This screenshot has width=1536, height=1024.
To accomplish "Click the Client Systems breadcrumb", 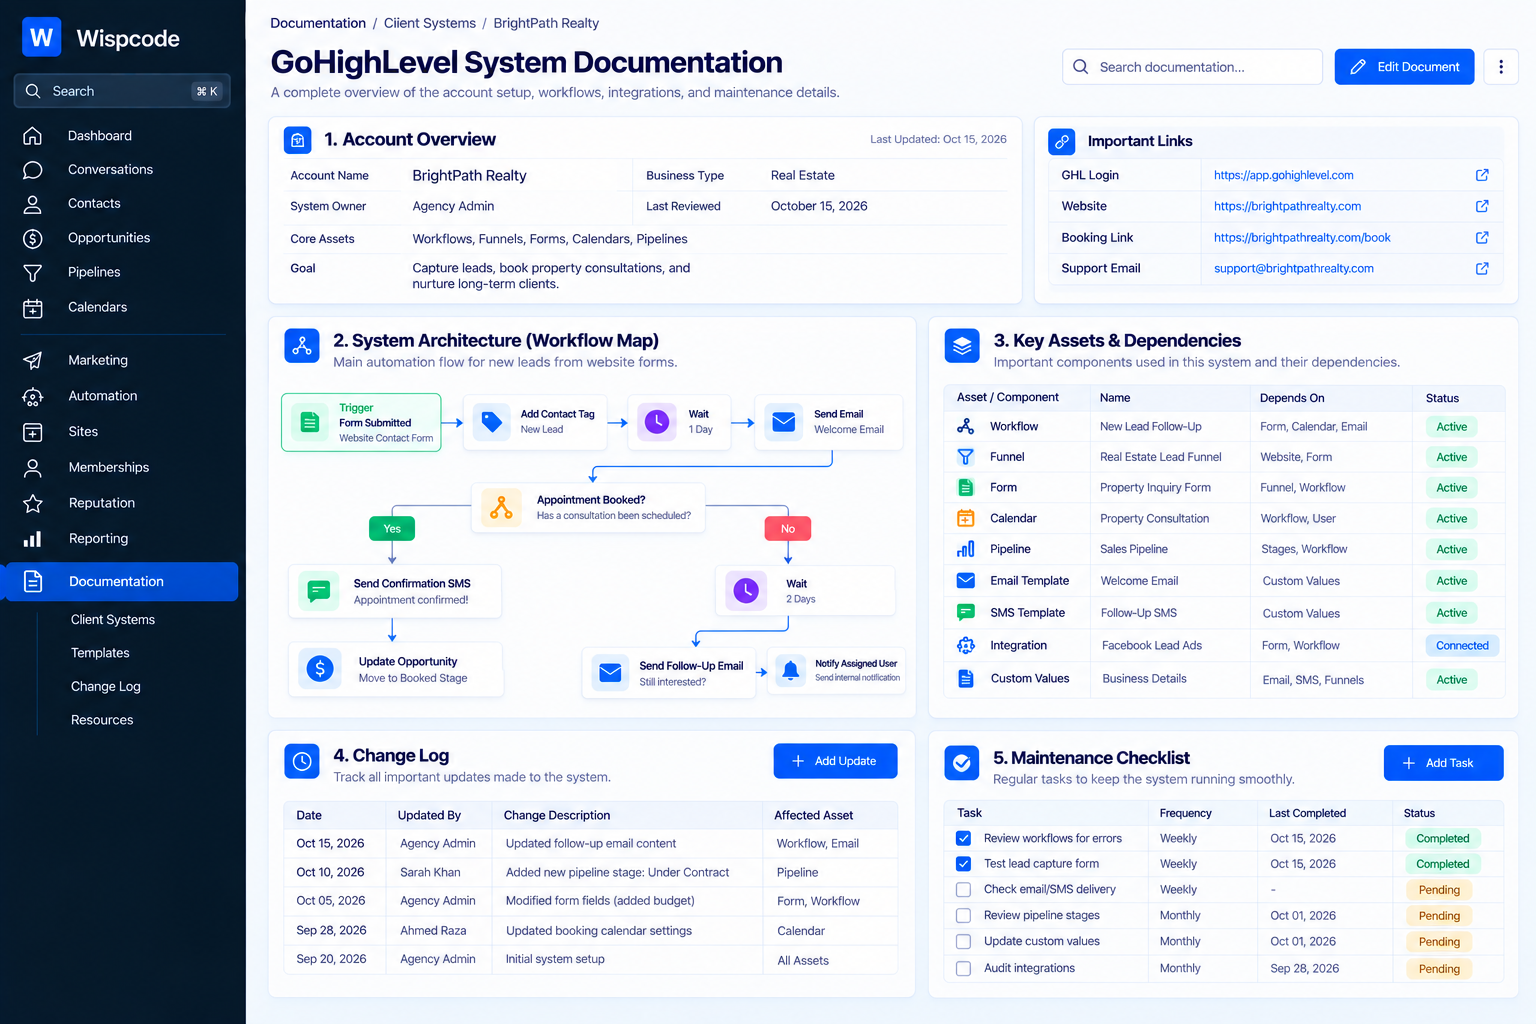I will pos(430,23).
